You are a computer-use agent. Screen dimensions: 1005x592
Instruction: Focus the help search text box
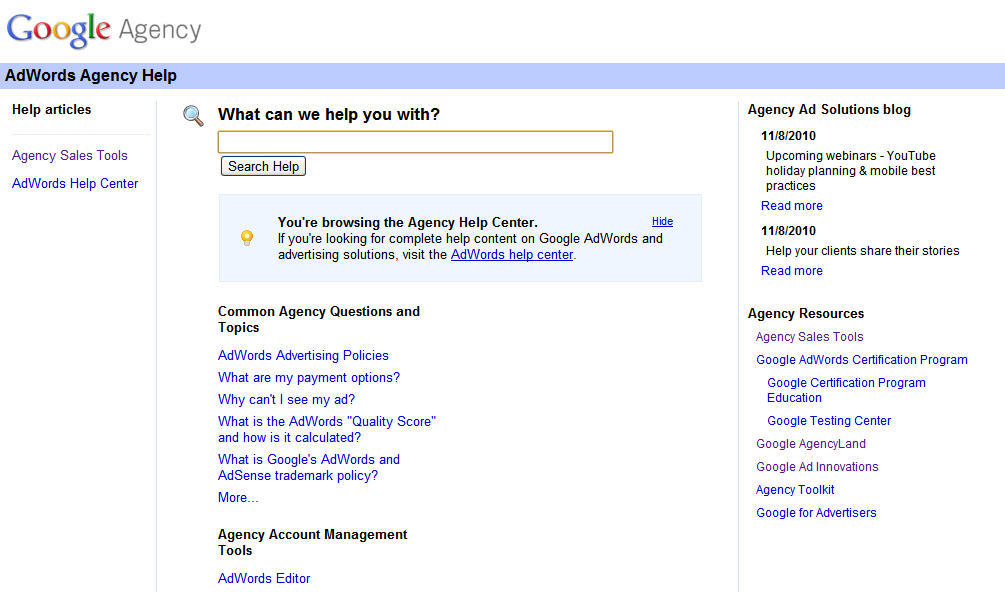click(x=415, y=142)
